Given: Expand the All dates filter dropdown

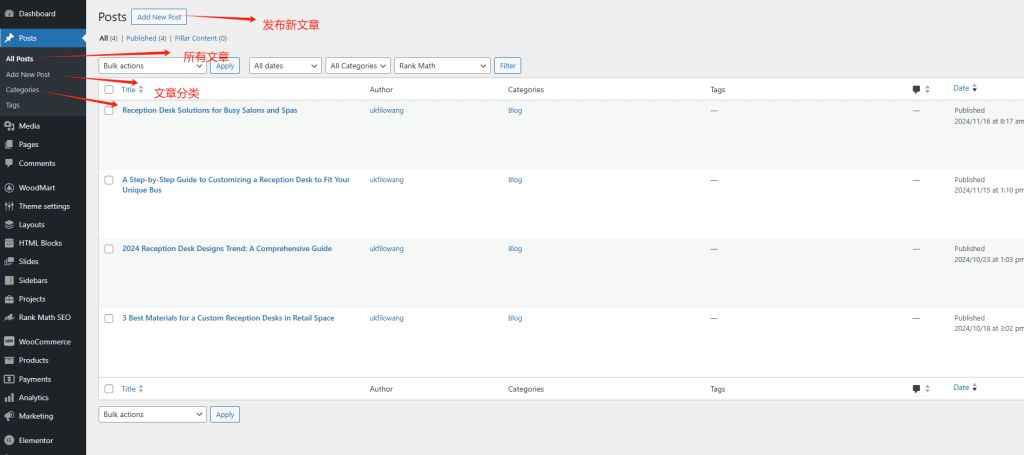Looking at the screenshot, I should 284,66.
